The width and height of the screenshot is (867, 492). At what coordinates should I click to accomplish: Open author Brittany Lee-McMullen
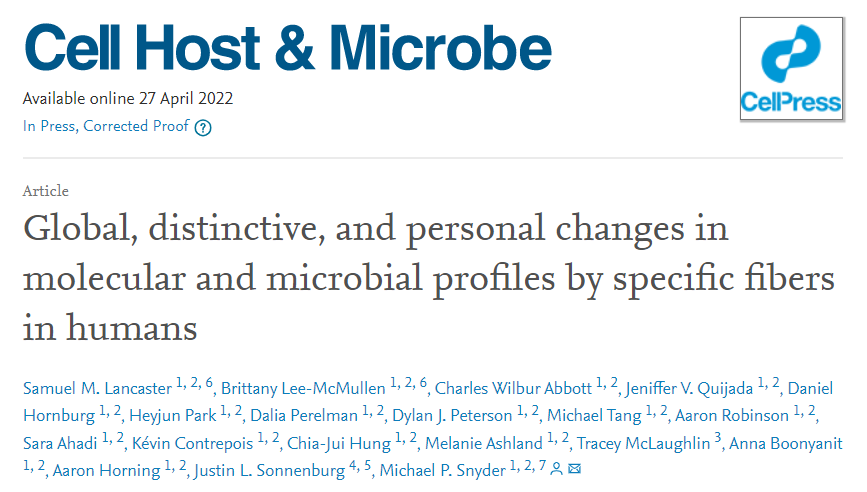click(x=303, y=388)
